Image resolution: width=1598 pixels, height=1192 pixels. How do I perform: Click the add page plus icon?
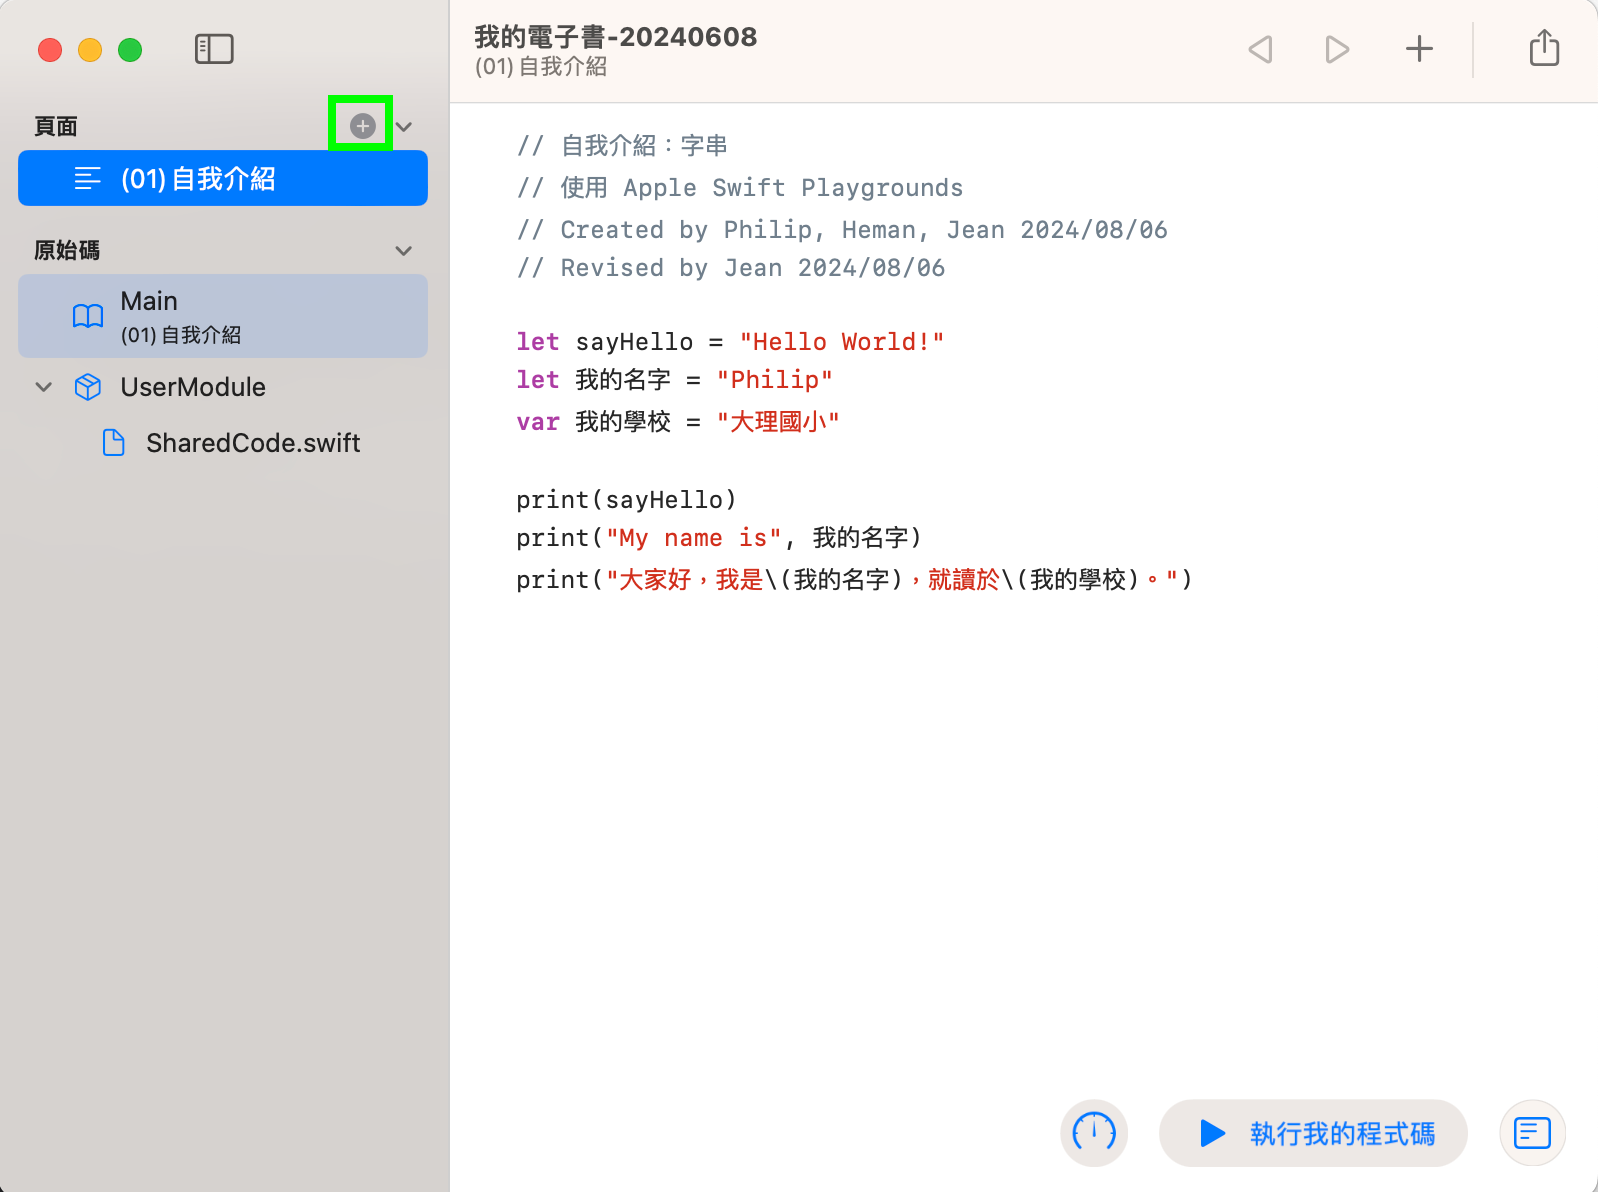pos(362,126)
